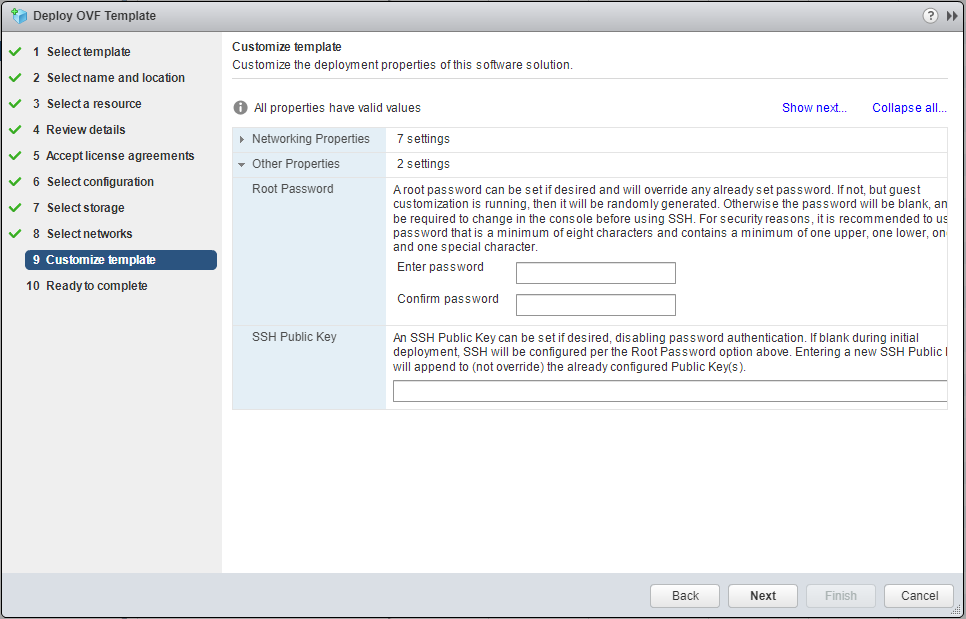Collapse the Other Properties section
966x619 pixels.
point(242,164)
